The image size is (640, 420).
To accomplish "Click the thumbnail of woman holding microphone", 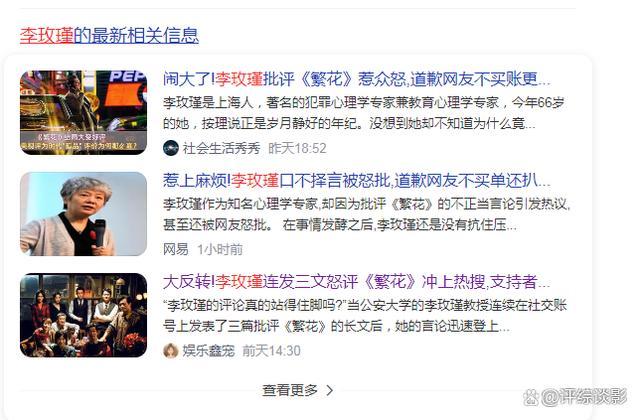I will pos(83,214).
